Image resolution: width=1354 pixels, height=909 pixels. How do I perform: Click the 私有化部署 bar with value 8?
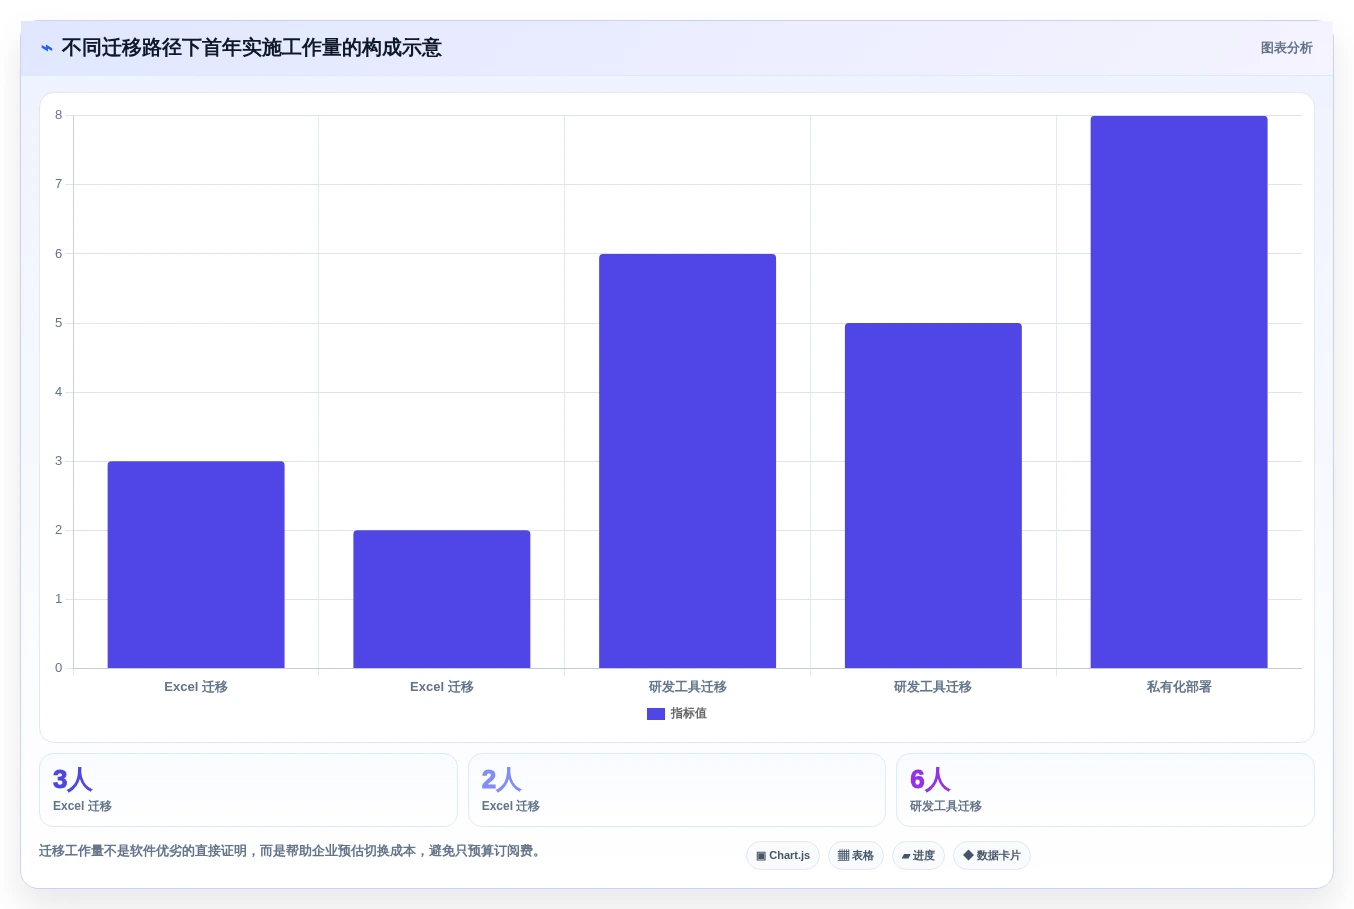[1179, 392]
